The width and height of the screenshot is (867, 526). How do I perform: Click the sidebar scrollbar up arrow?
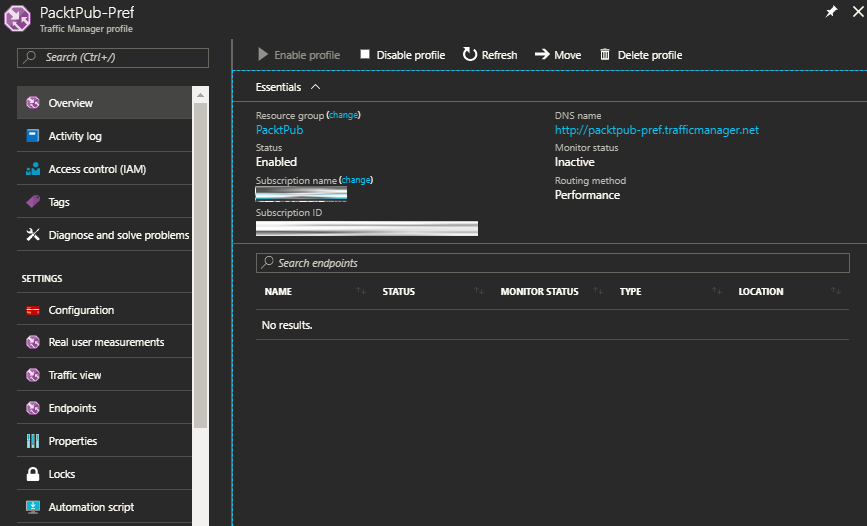click(x=200, y=95)
